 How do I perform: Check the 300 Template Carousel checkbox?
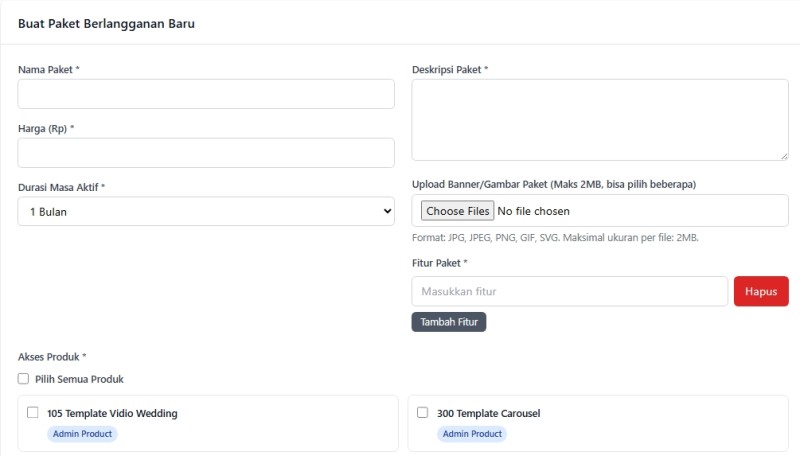coord(422,412)
